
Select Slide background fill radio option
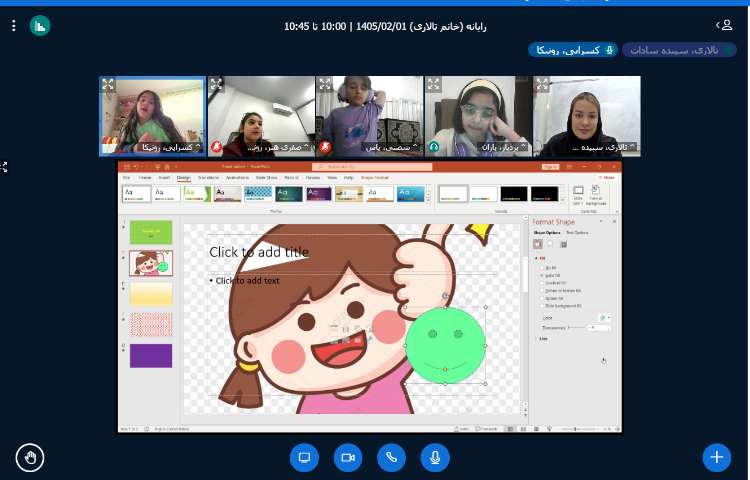click(561, 306)
